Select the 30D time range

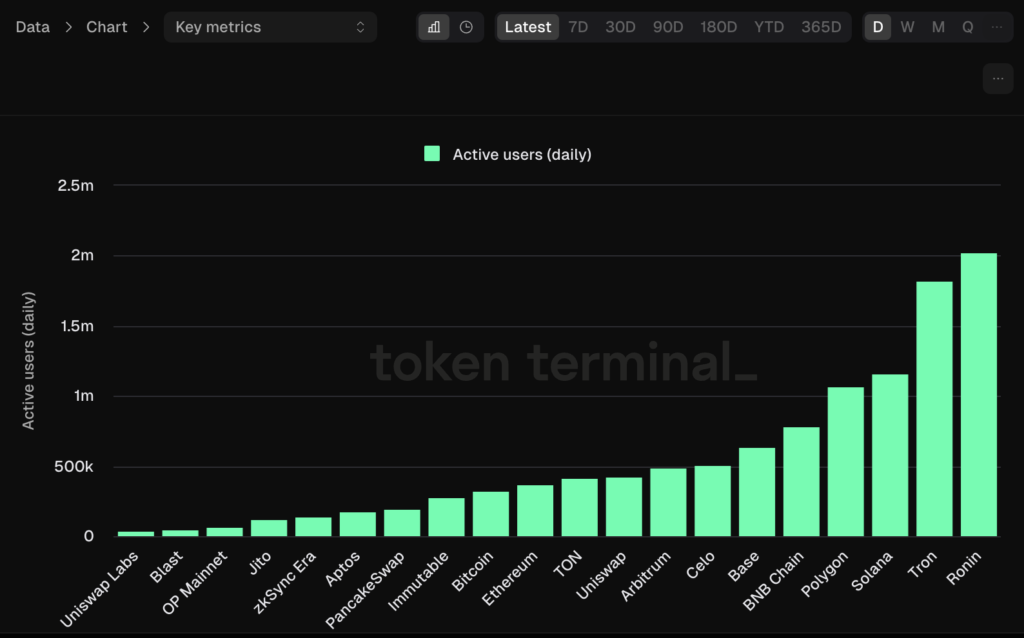pos(620,27)
